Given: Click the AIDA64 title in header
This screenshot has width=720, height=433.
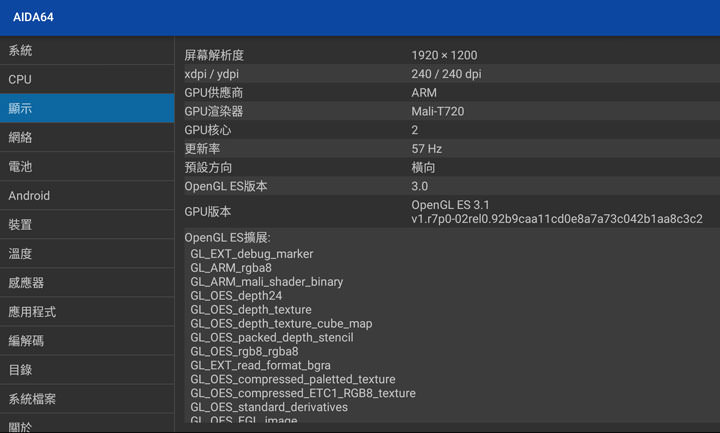Looking at the screenshot, I should 31,17.
